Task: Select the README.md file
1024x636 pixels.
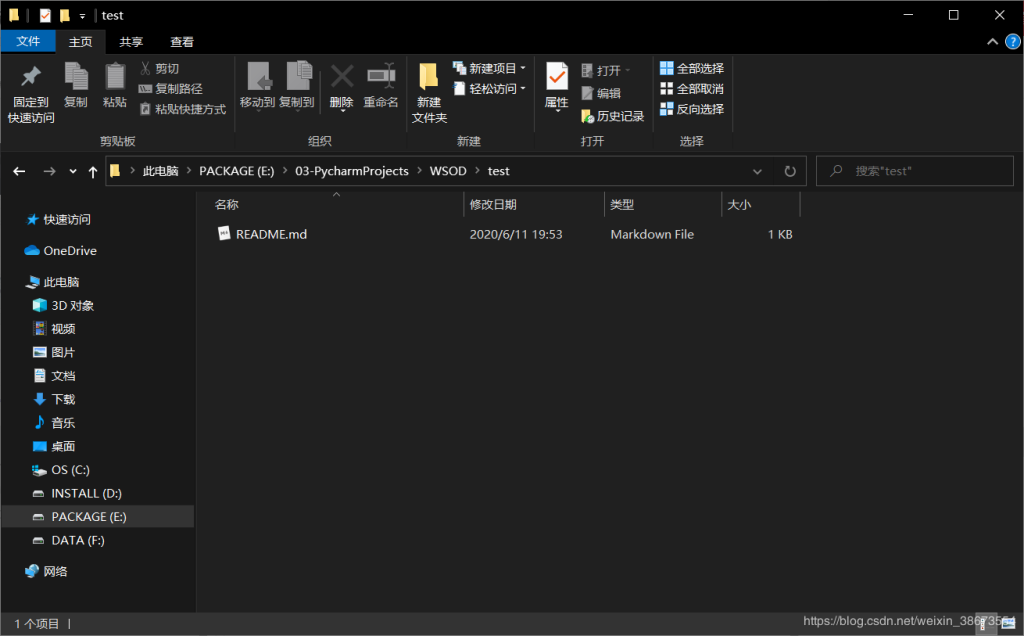Action: click(271, 234)
